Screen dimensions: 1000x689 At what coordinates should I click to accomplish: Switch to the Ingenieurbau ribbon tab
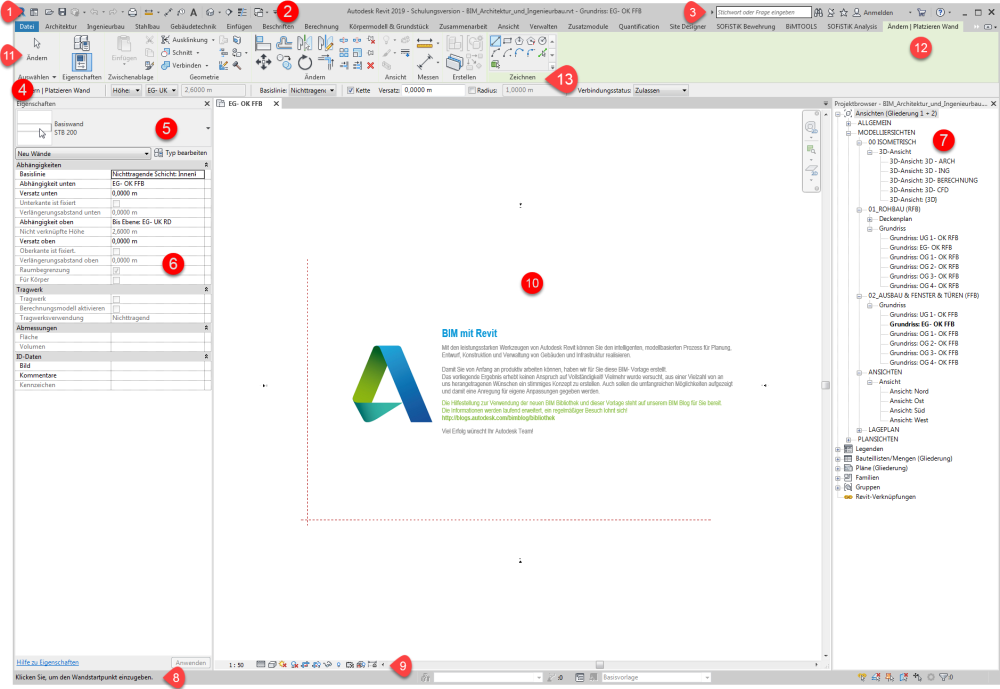point(106,26)
